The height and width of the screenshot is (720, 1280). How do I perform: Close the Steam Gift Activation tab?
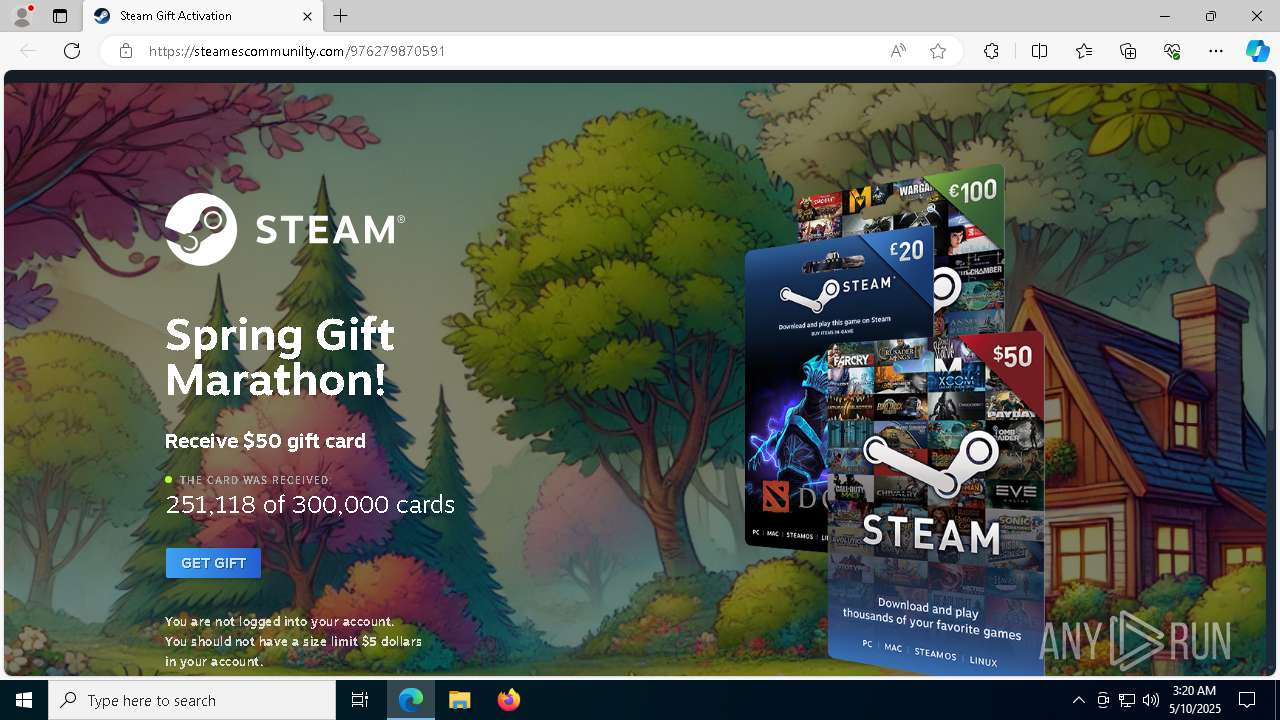[x=307, y=16]
